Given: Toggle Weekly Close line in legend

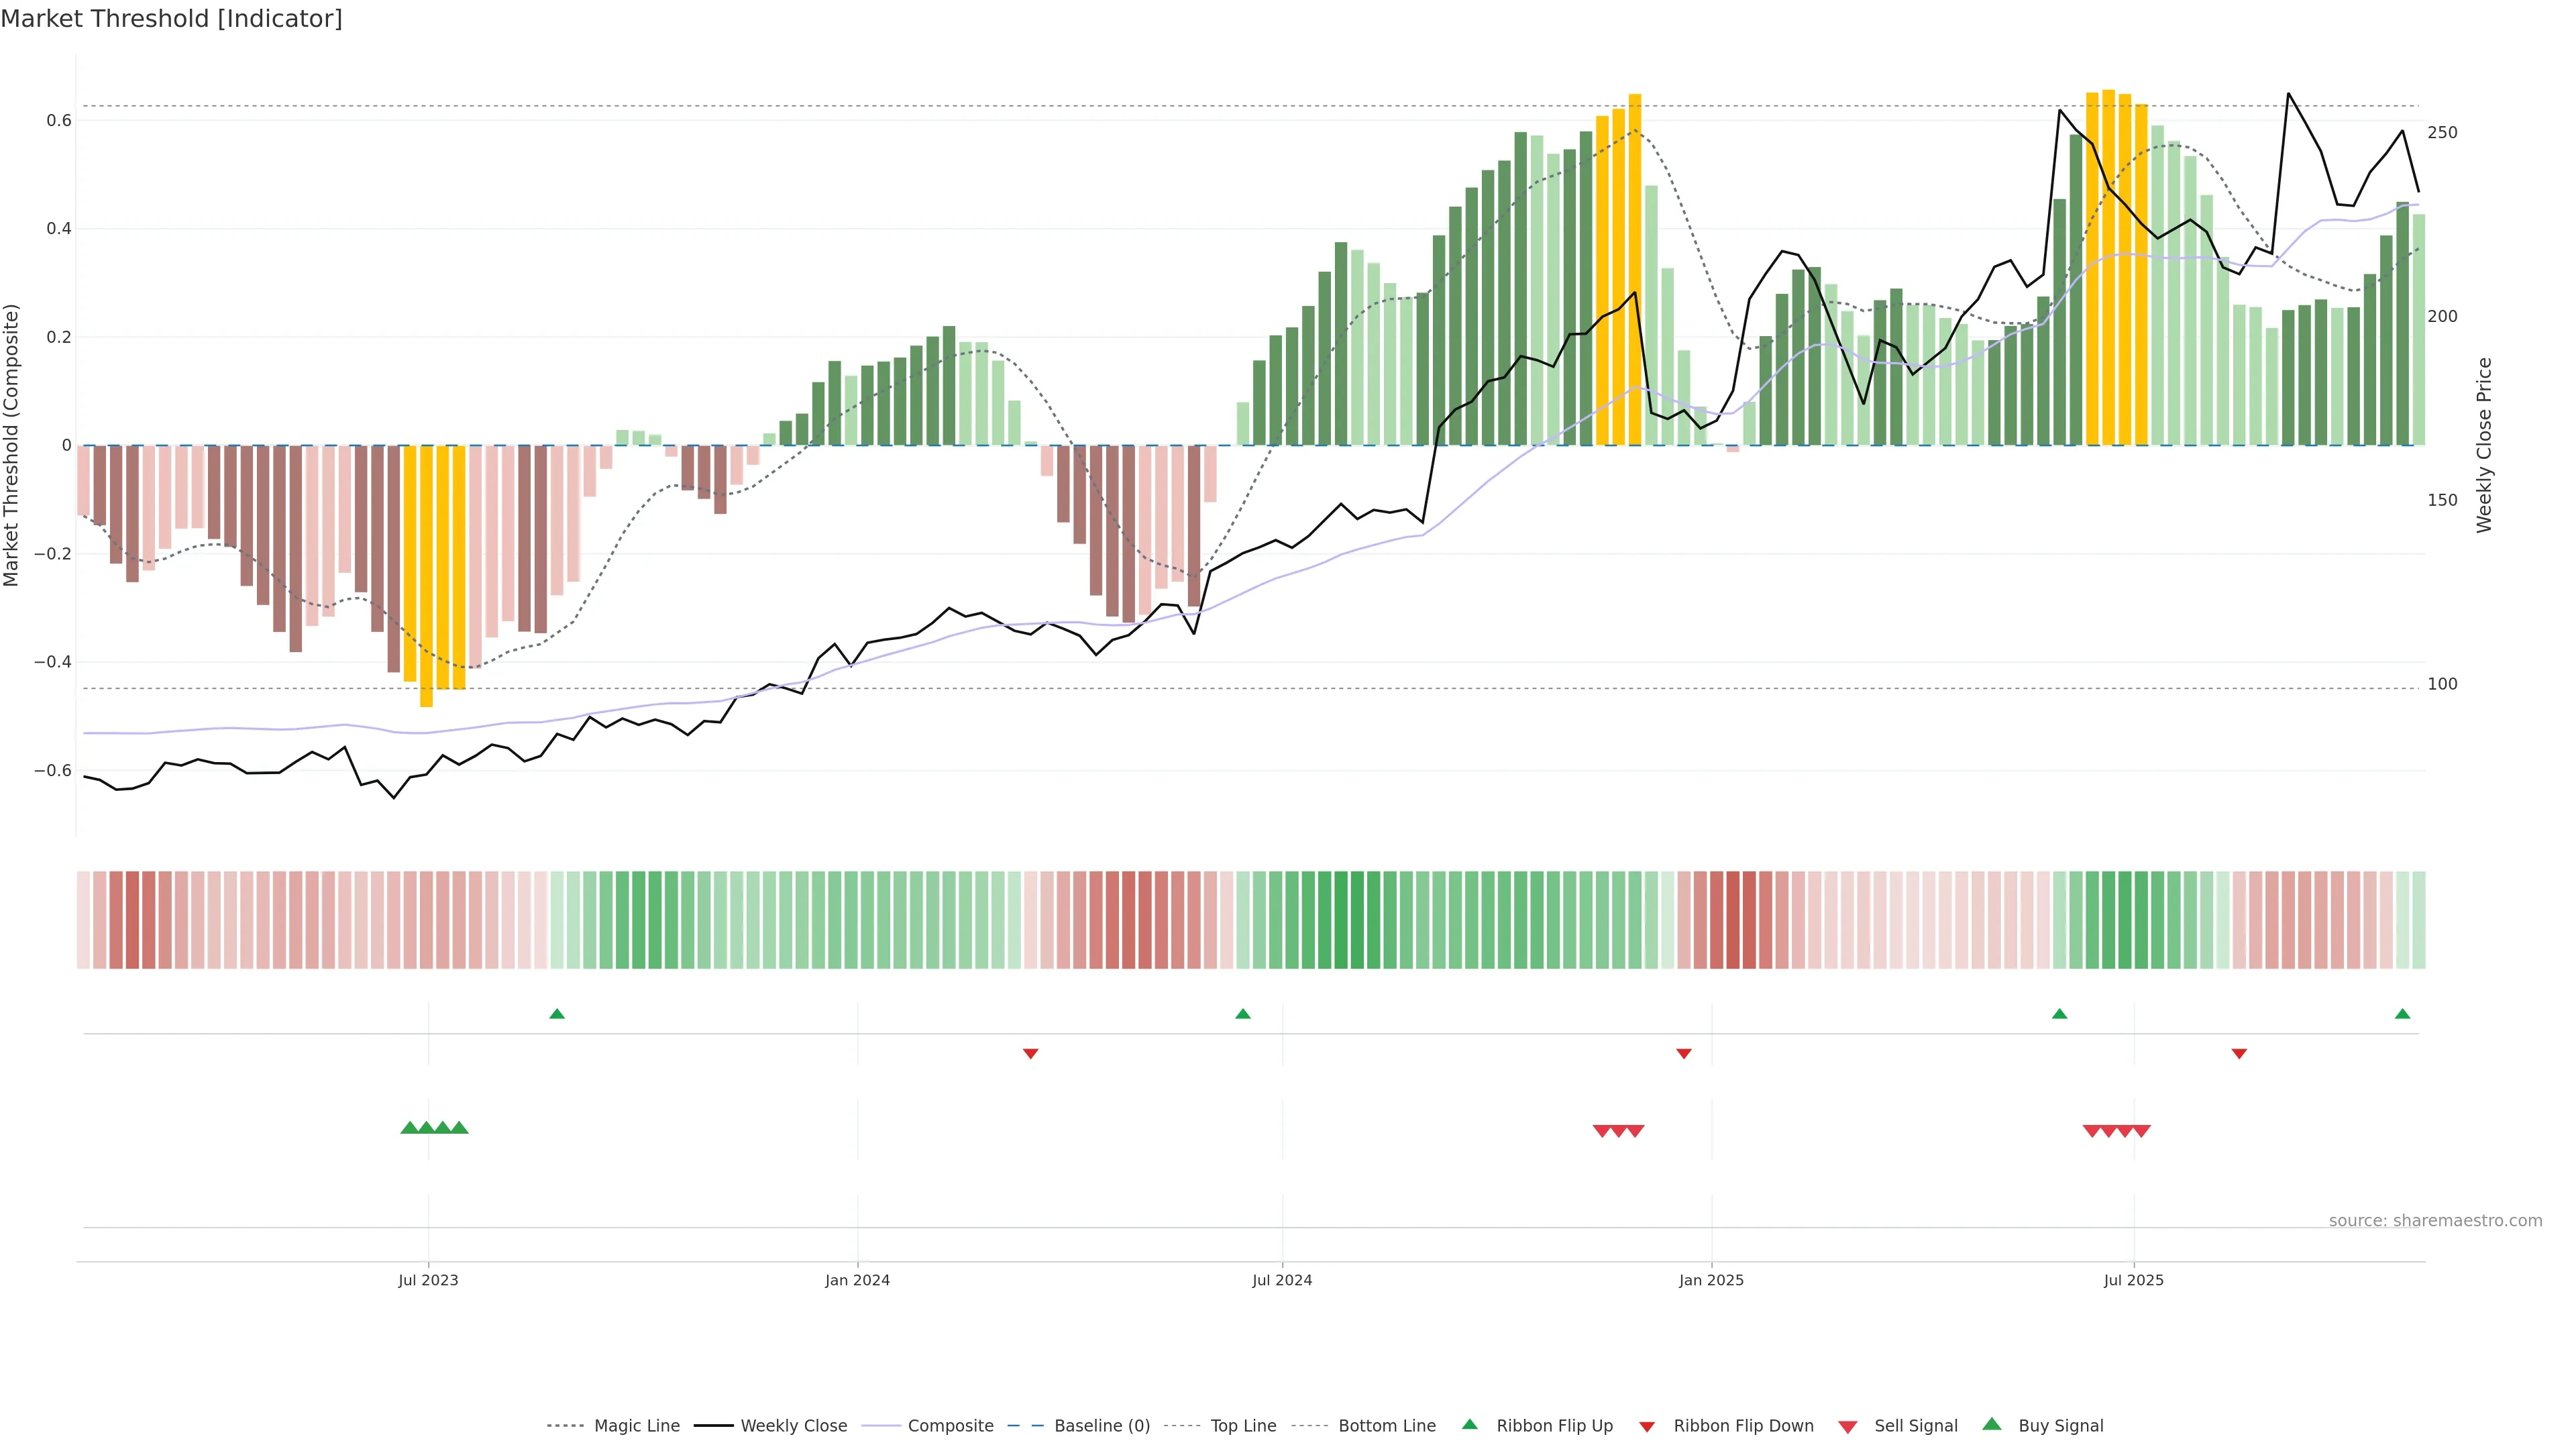Looking at the screenshot, I should [793, 1426].
